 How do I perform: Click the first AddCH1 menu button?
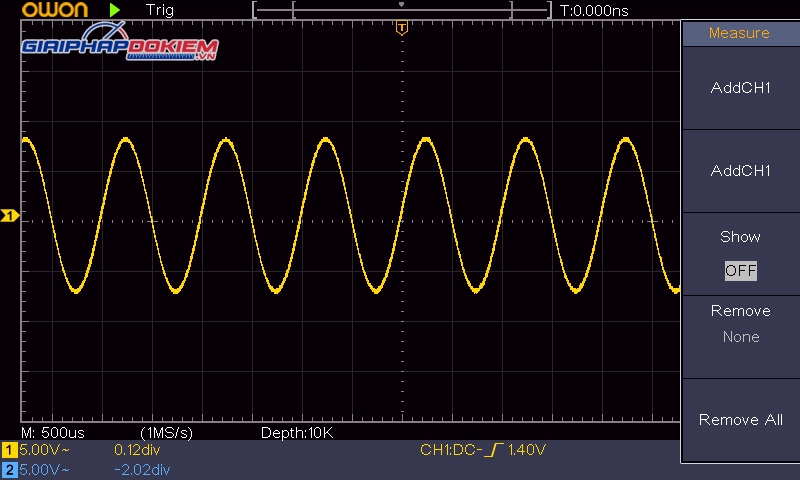tap(741, 88)
